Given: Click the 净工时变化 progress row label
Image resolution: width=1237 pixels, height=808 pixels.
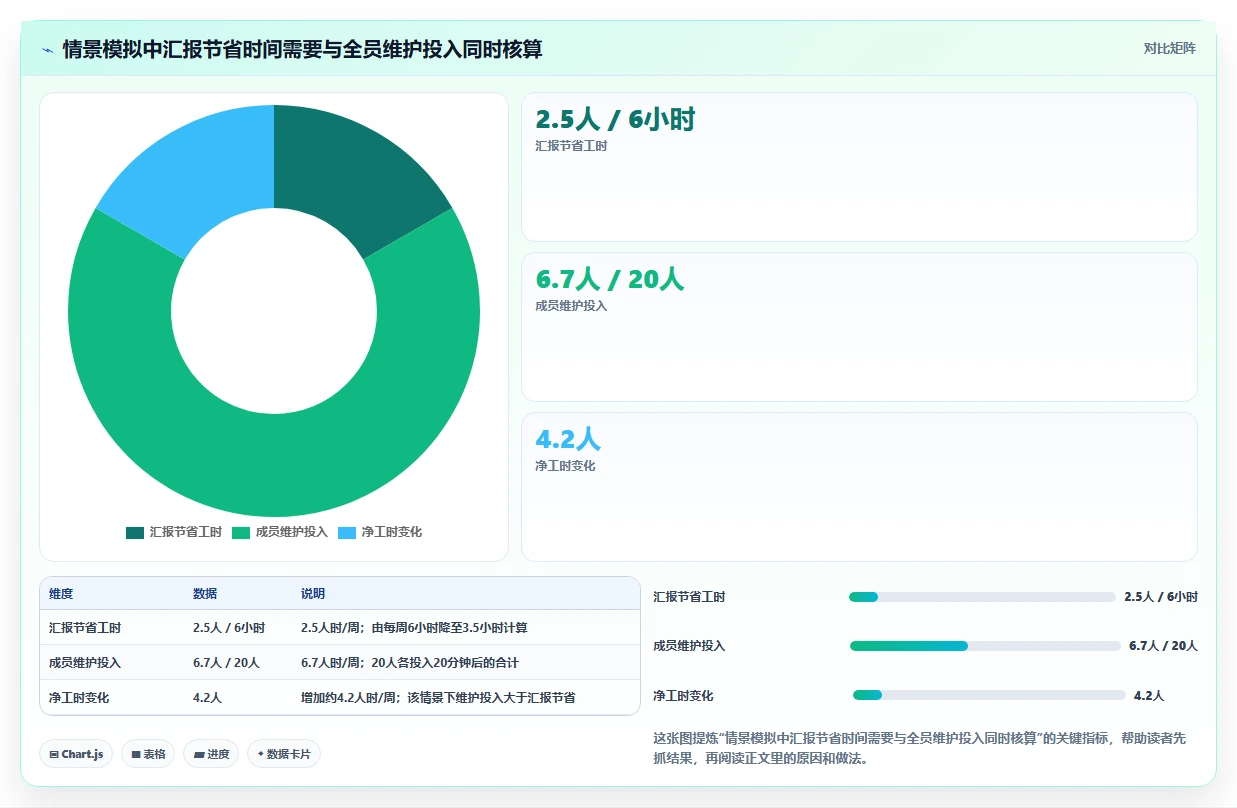Looking at the screenshot, I should pos(683,695).
